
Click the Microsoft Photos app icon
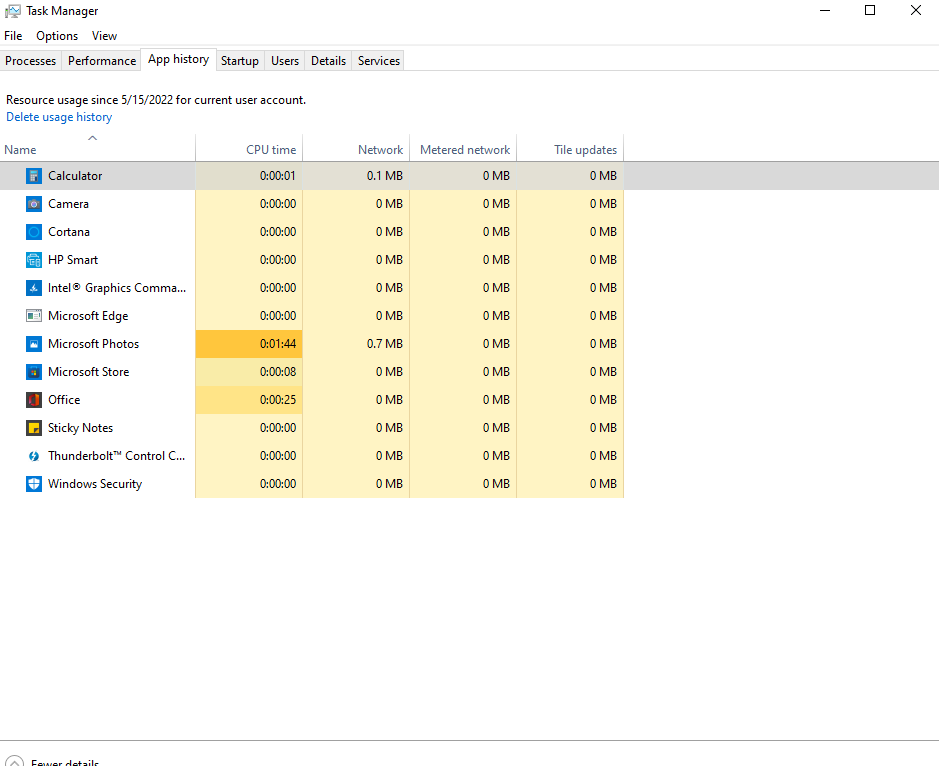(x=34, y=344)
